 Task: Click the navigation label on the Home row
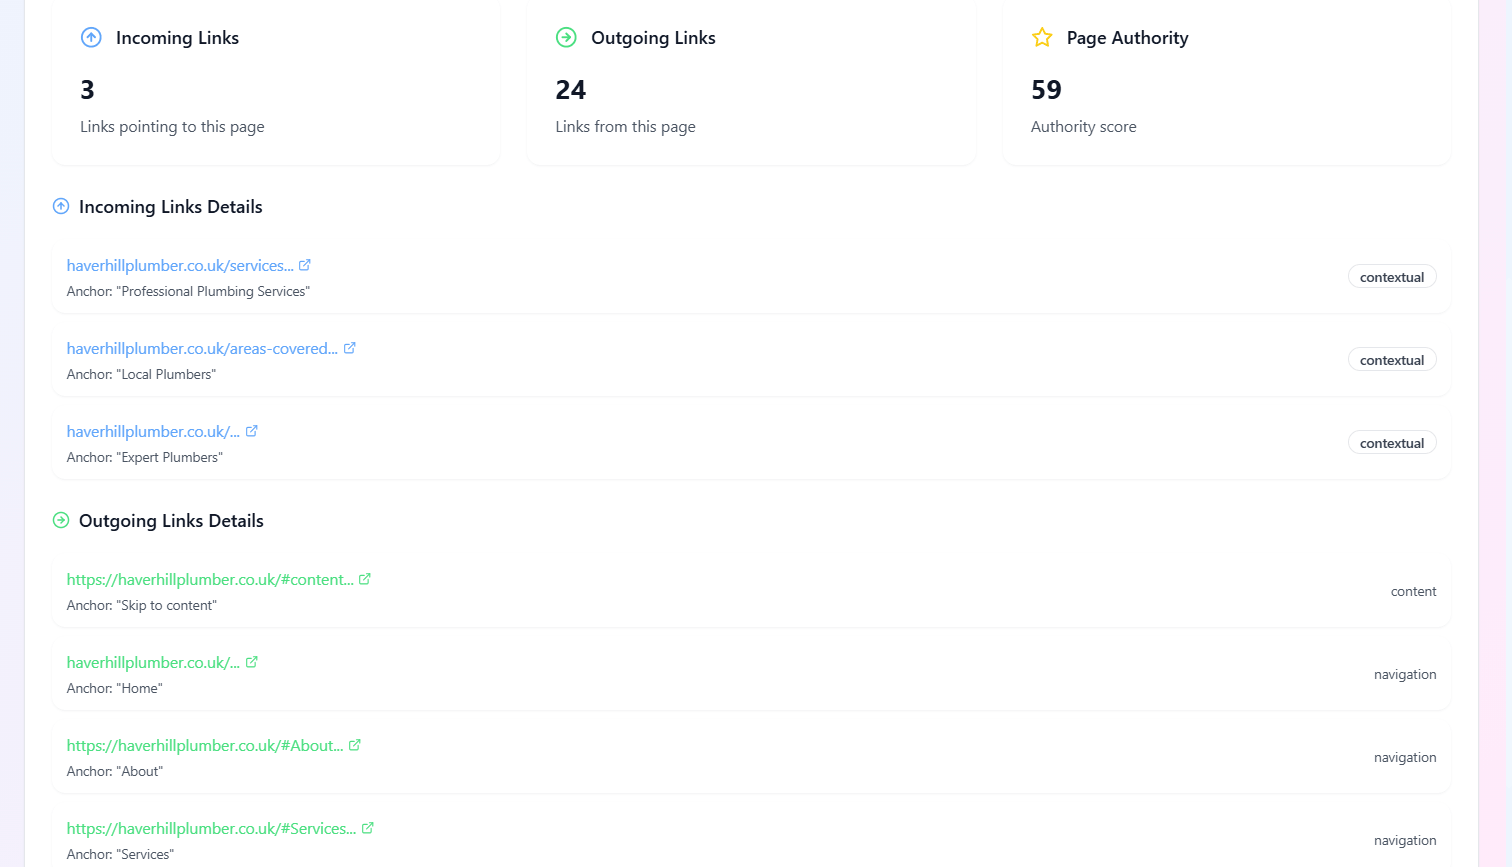1405,674
